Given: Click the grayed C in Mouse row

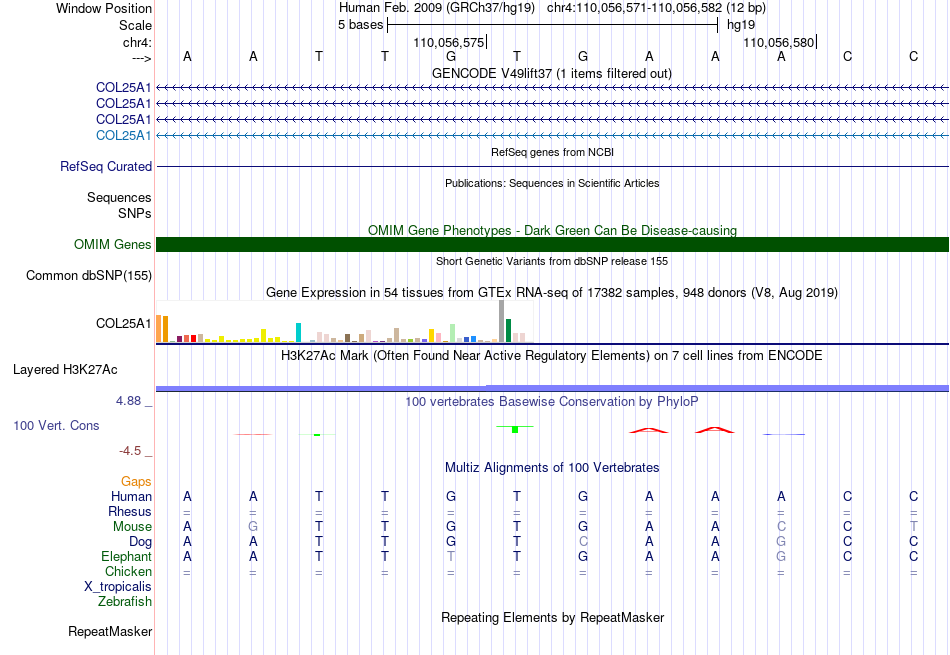Looking at the screenshot, I should pyautogui.click(x=781, y=527).
